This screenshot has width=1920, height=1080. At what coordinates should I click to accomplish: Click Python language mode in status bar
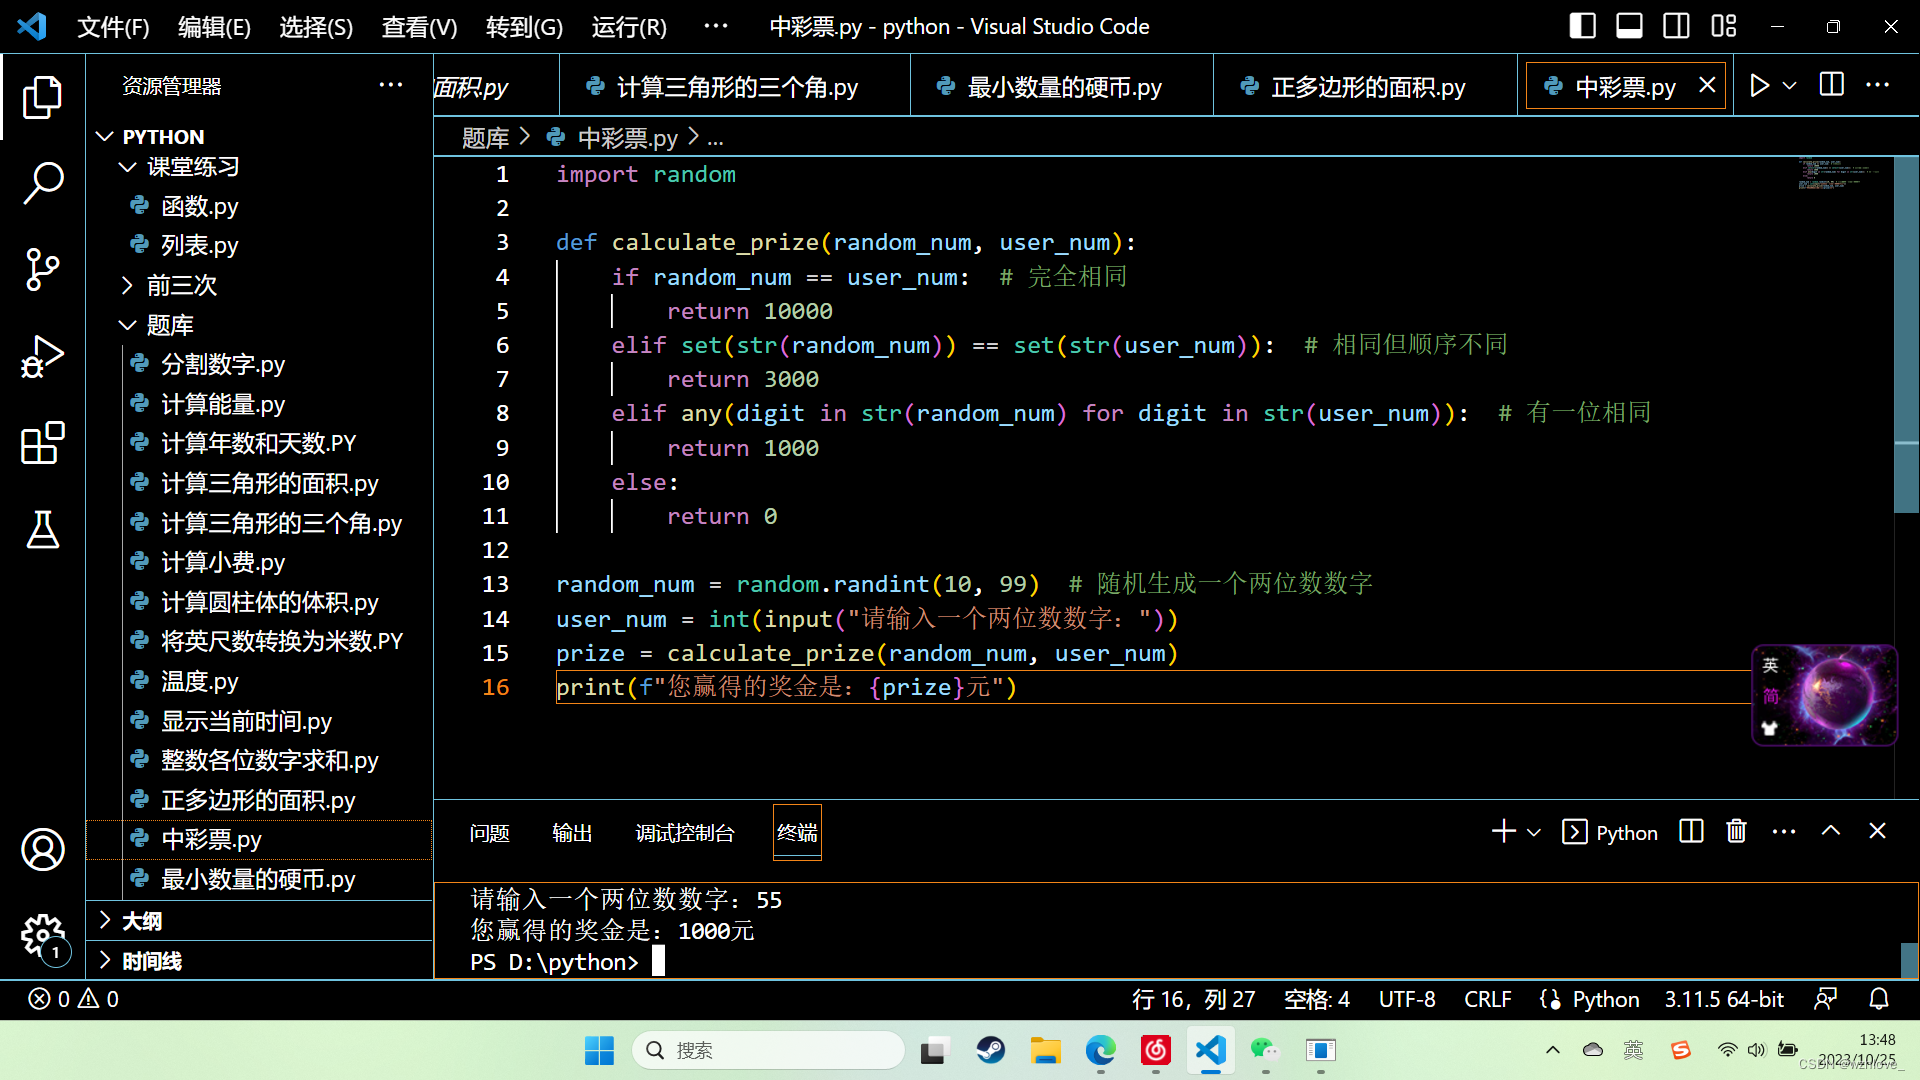1605,999
